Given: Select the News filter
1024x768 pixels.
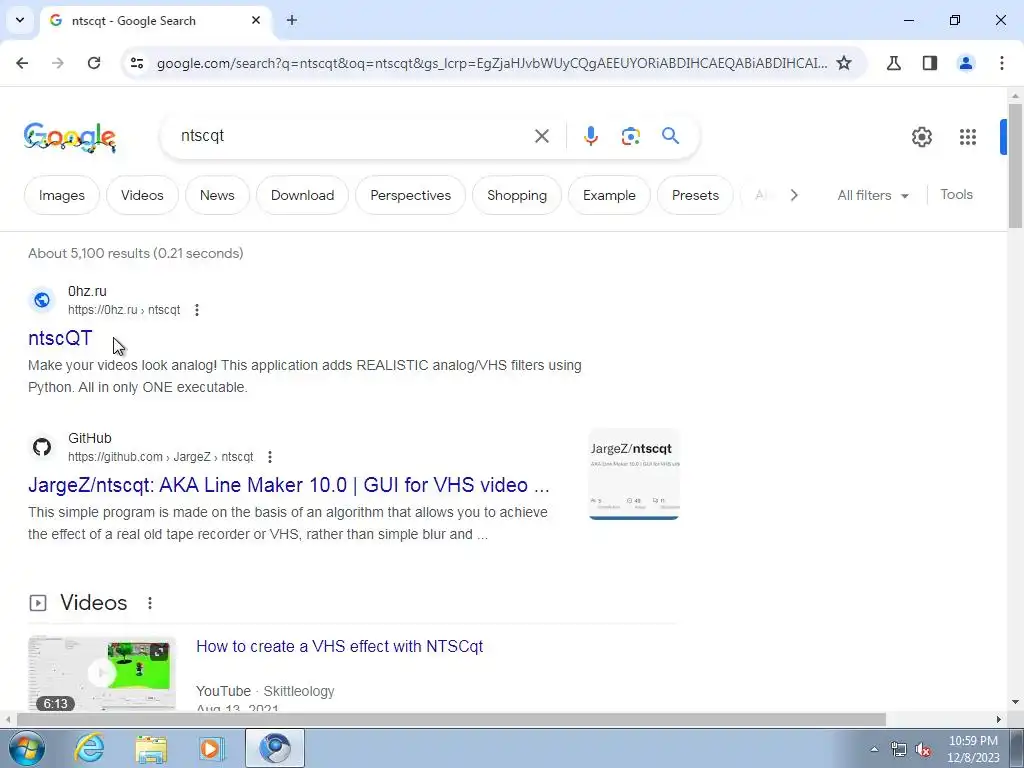Looking at the screenshot, I should point(217,195).
